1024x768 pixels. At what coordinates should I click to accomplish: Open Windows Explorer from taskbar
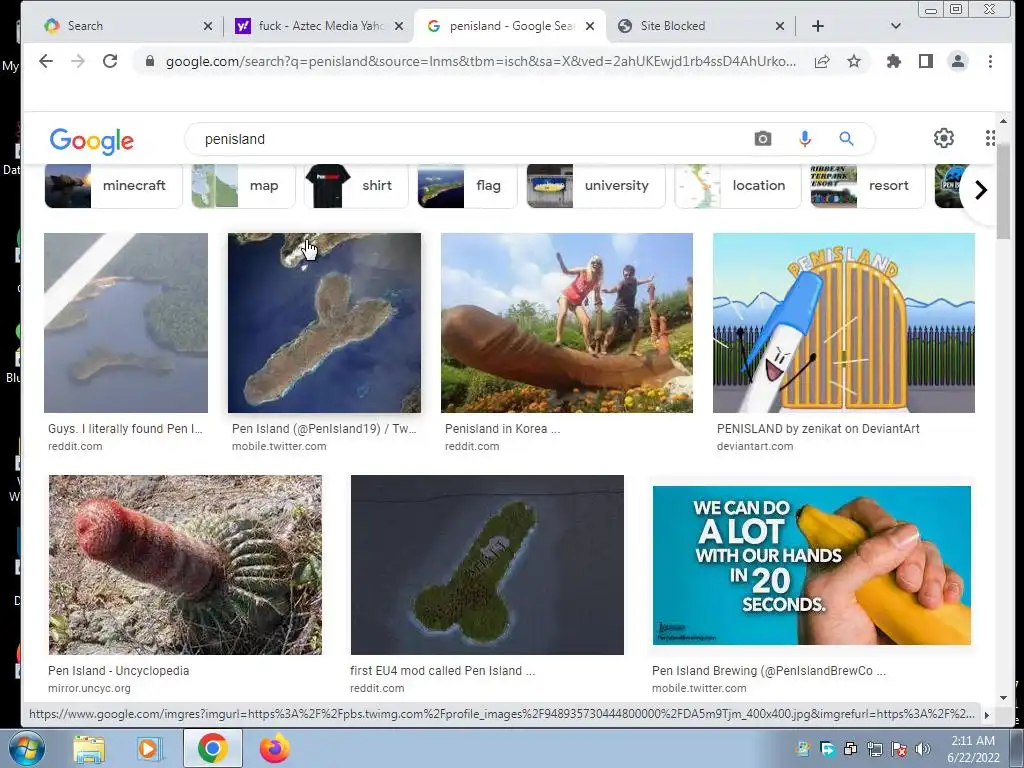[x=89, y=749]
